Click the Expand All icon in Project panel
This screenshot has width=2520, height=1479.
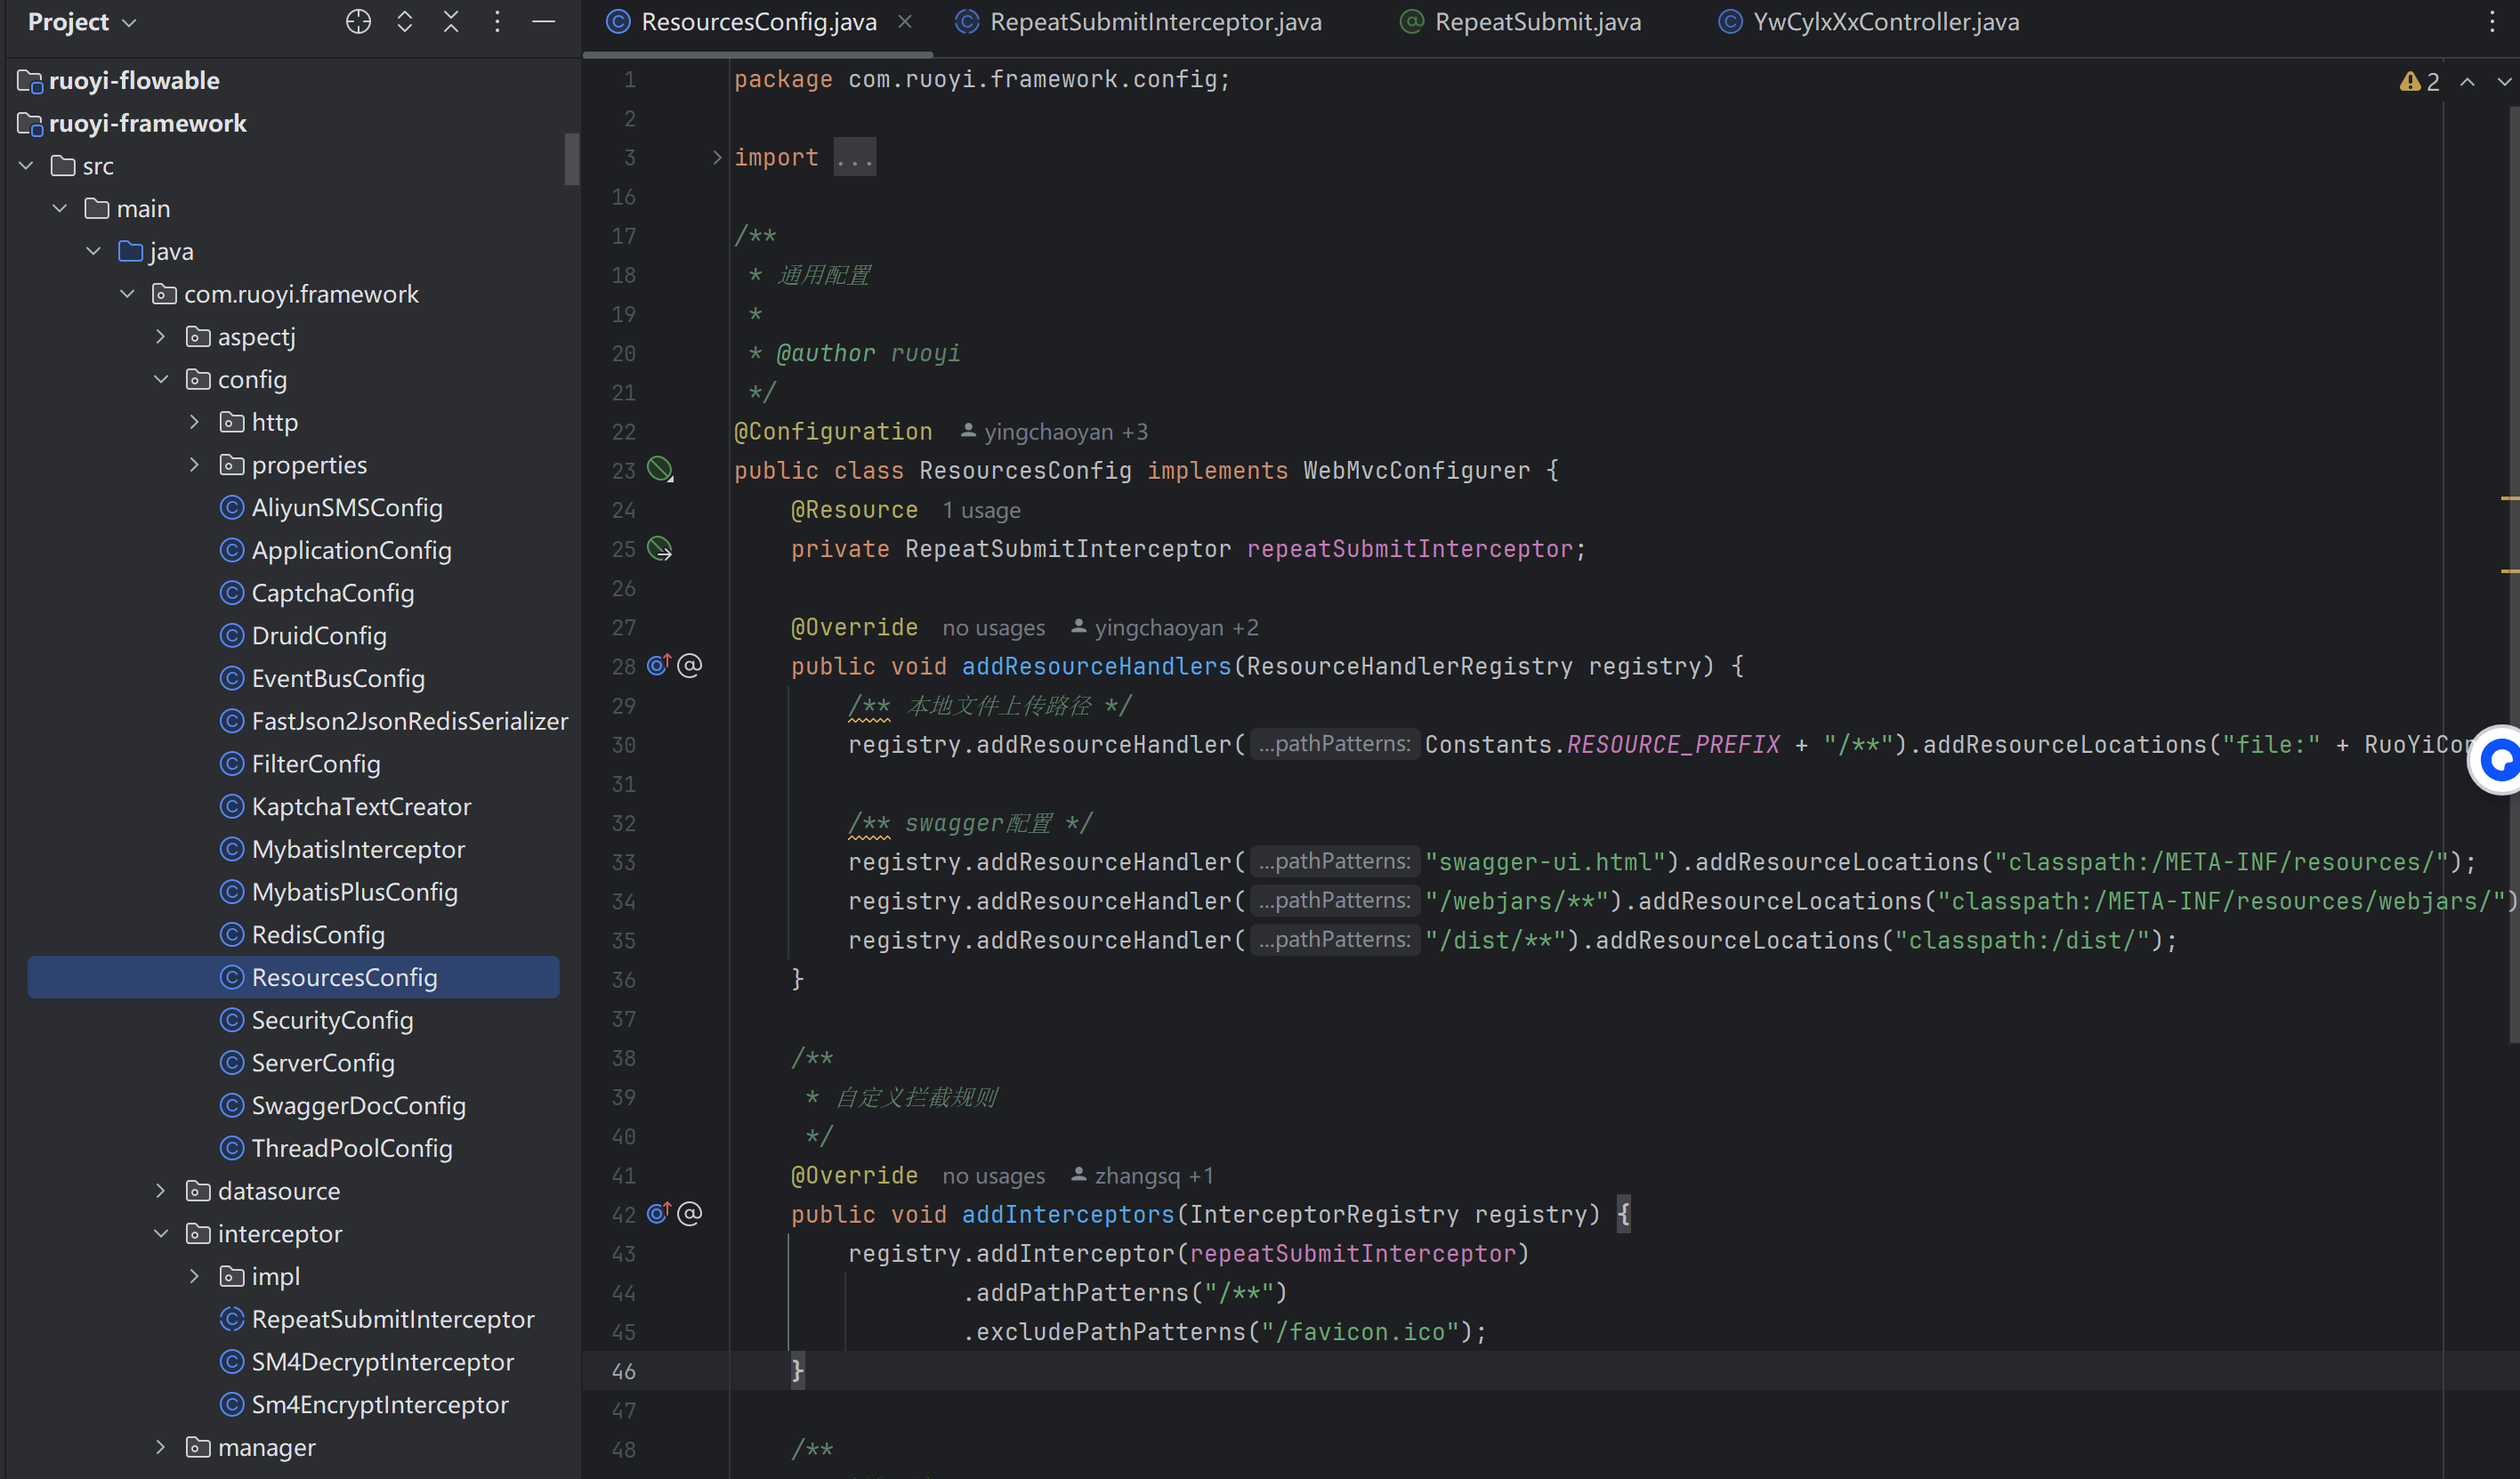pyautogui.click(x=405, y=21)
